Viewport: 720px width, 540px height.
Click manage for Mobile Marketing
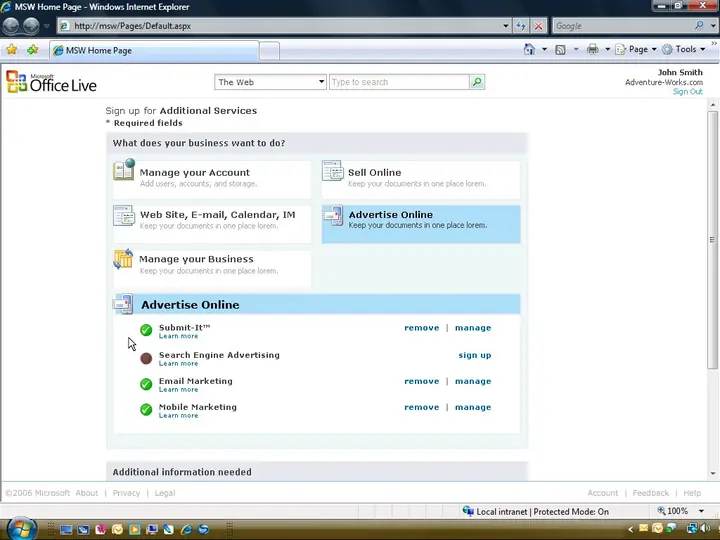473,407
